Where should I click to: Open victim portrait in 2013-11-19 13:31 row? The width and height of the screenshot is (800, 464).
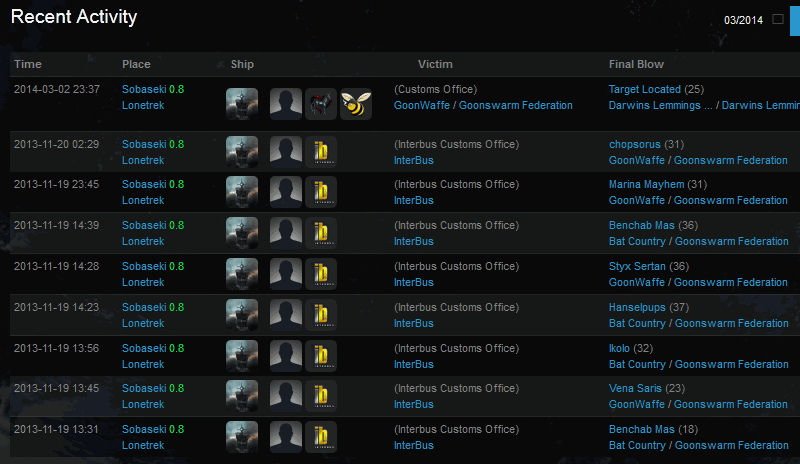pos(286,437)
